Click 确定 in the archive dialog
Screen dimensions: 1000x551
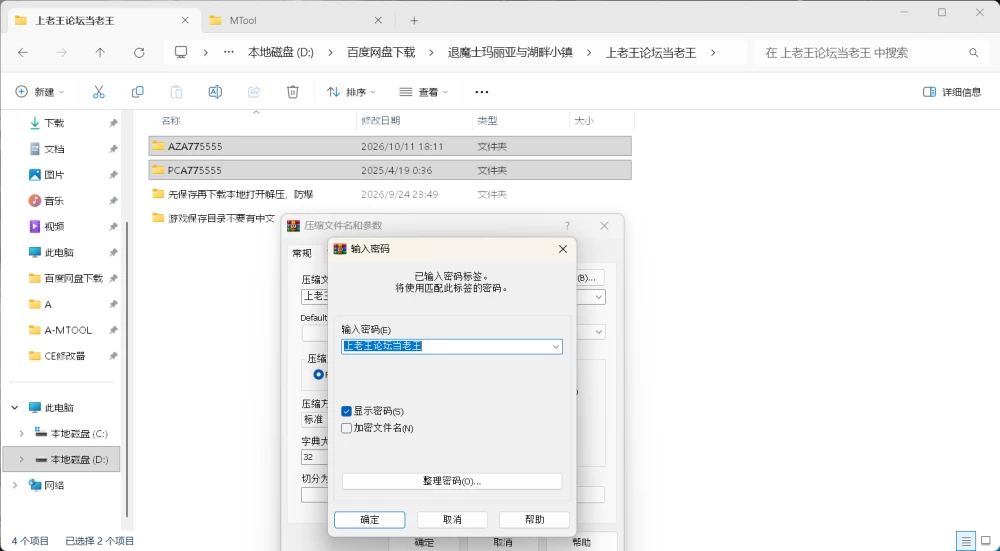pyautogui.click(x=423, y=543)
